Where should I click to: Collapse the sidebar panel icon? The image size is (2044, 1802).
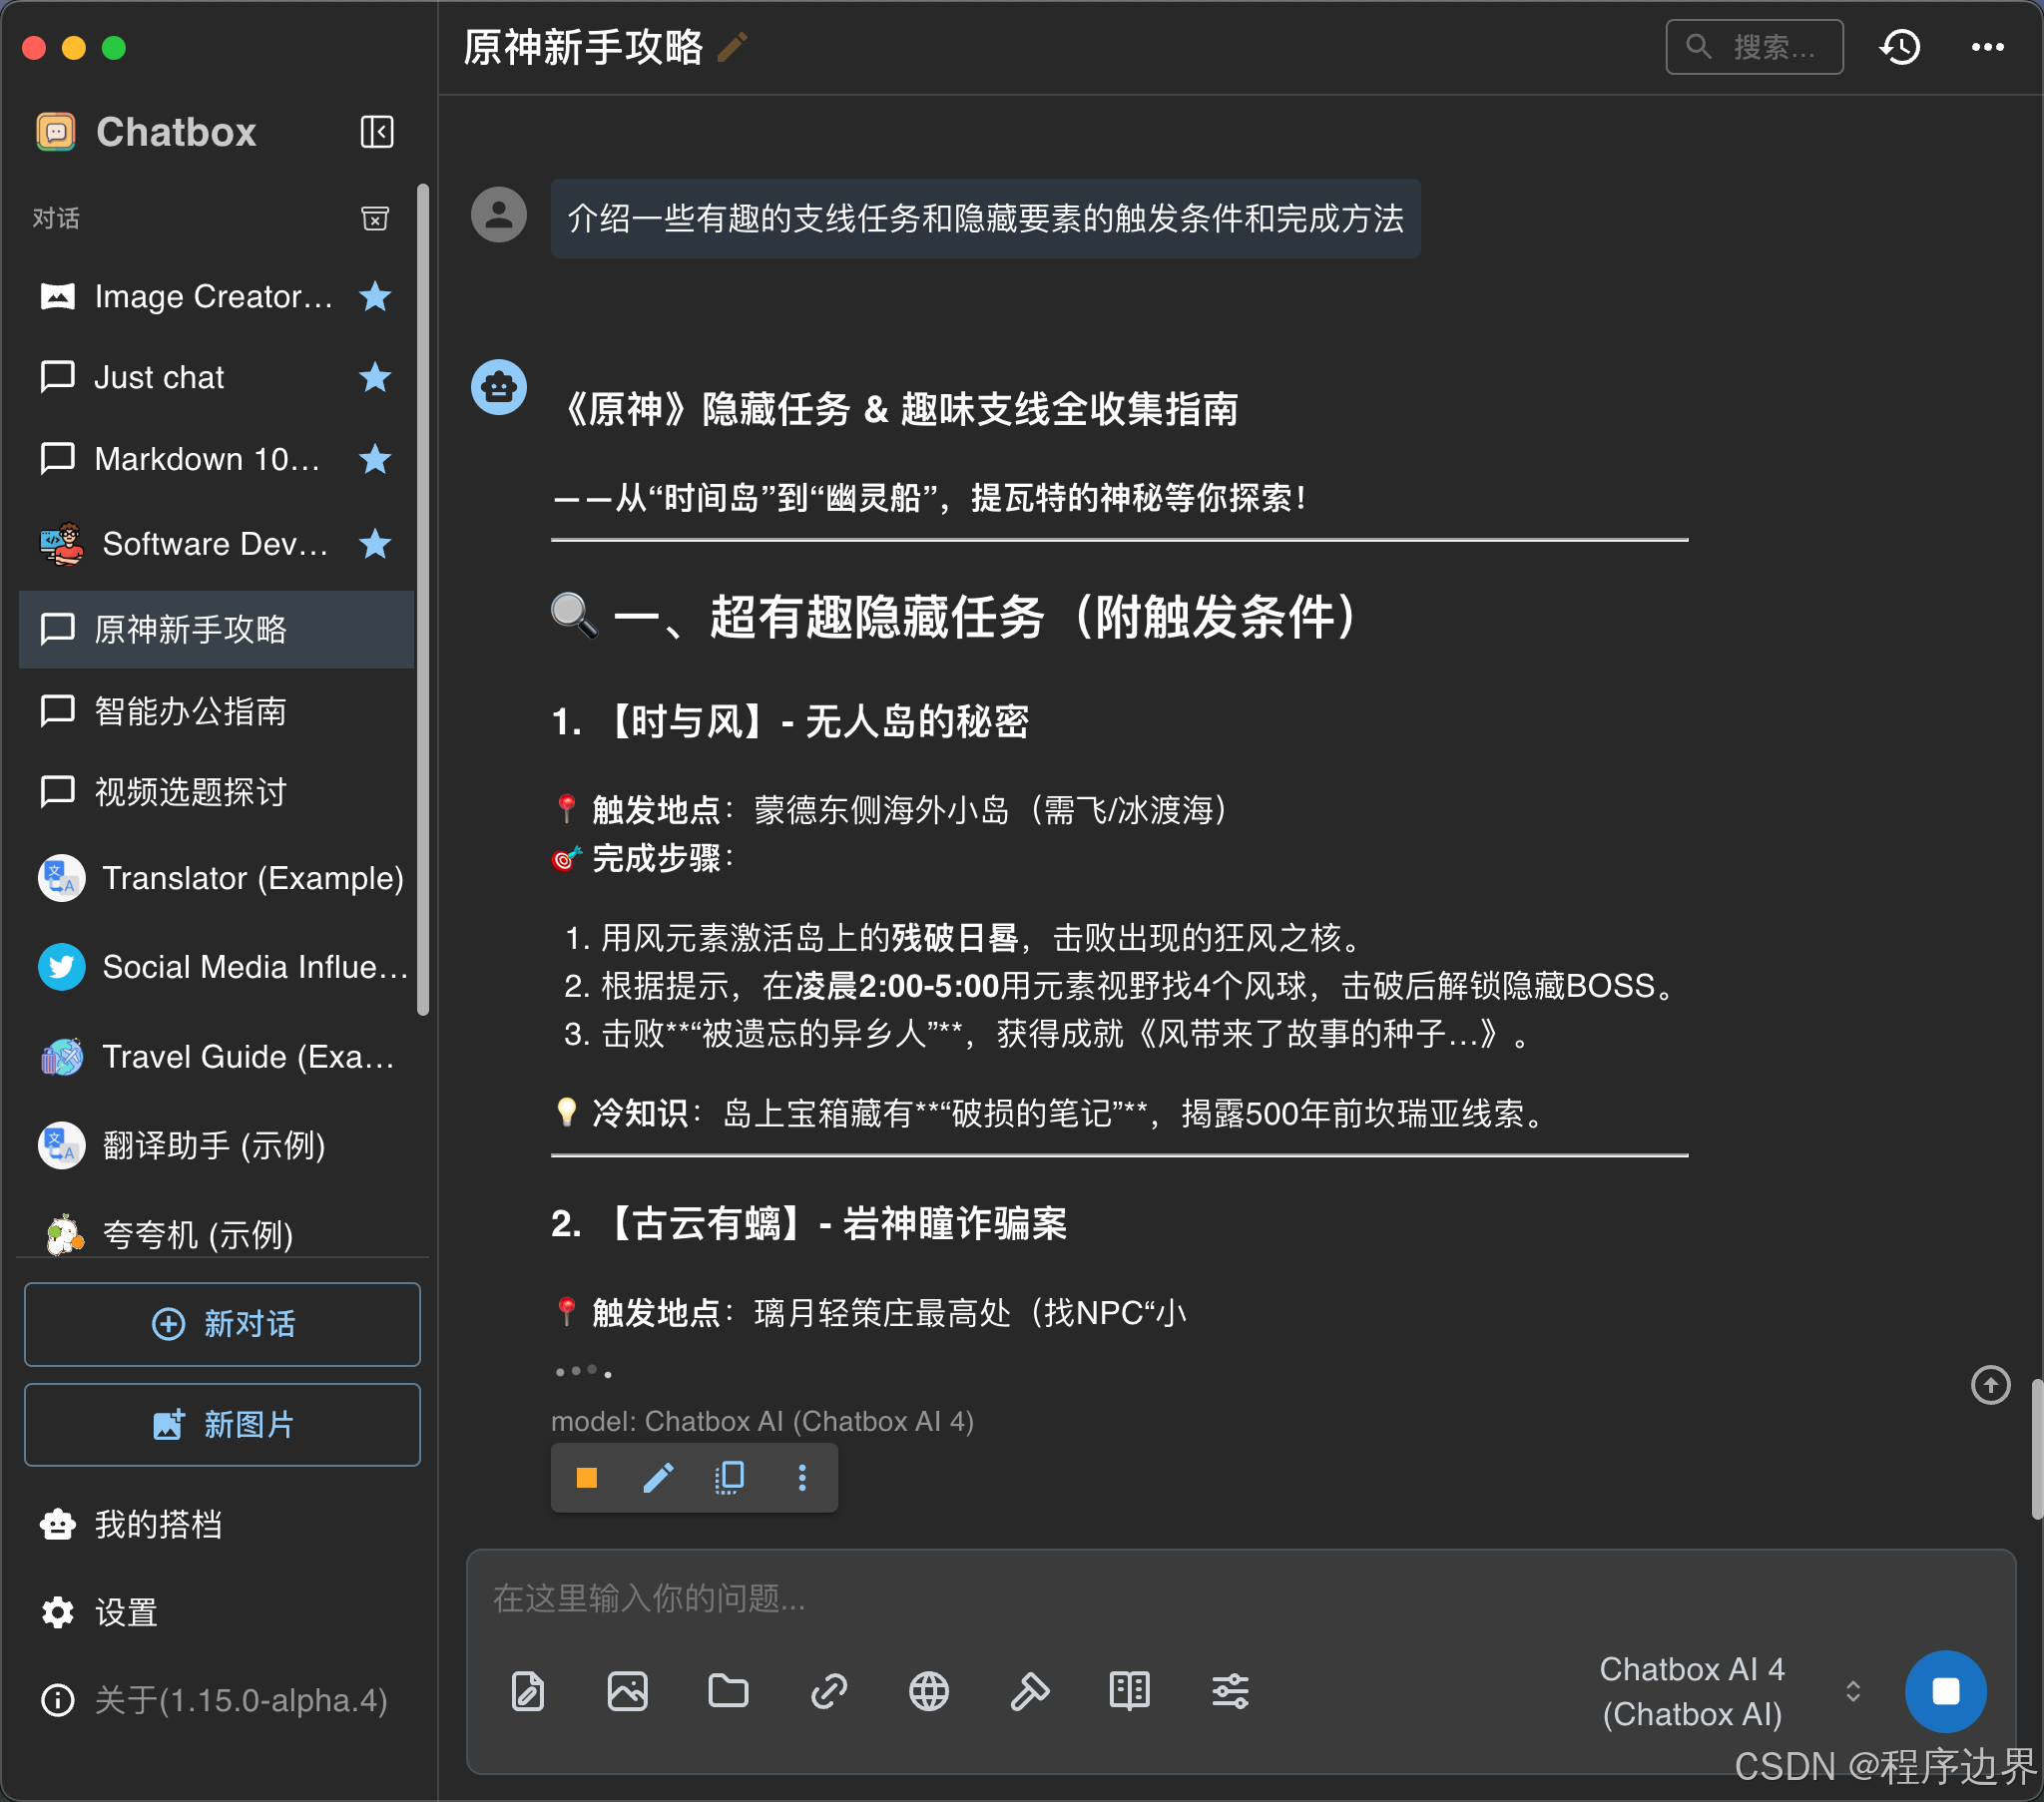376,132
